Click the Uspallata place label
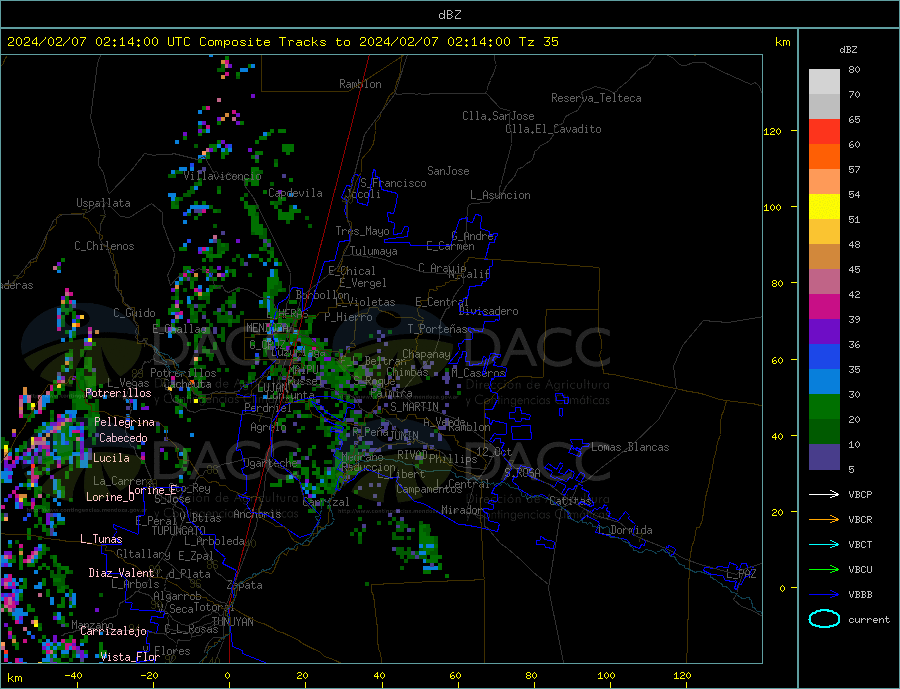 (x=103, y=203)
